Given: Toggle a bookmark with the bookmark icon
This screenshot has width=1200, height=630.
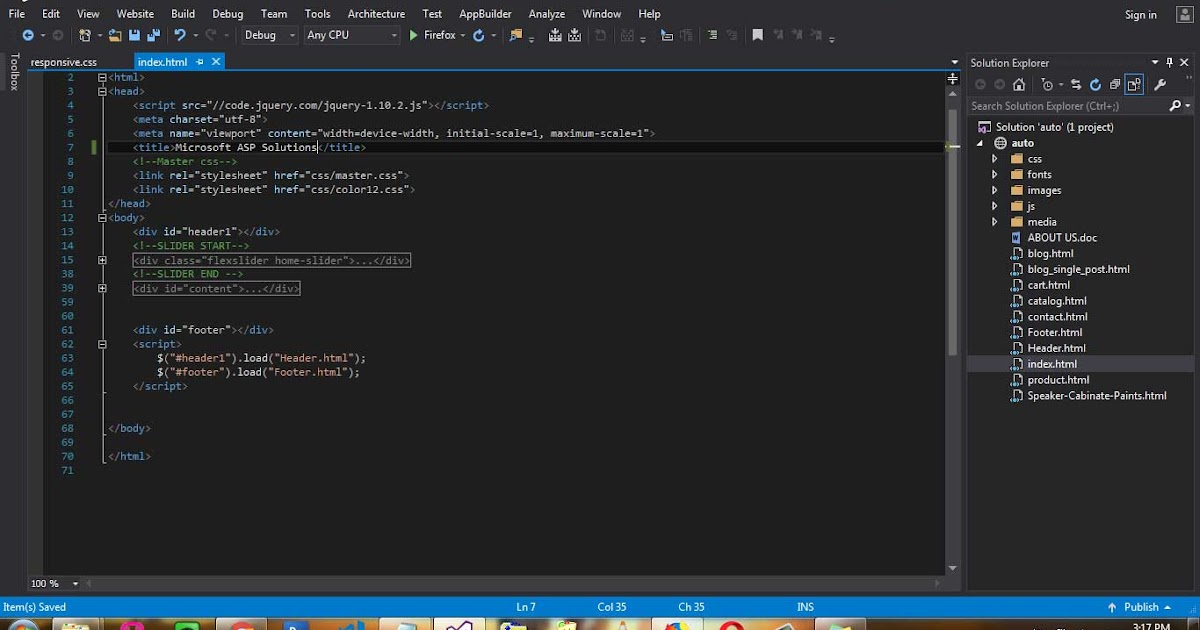Looking at the screenshot, I should pyautogui.click(x=757, y=35).
